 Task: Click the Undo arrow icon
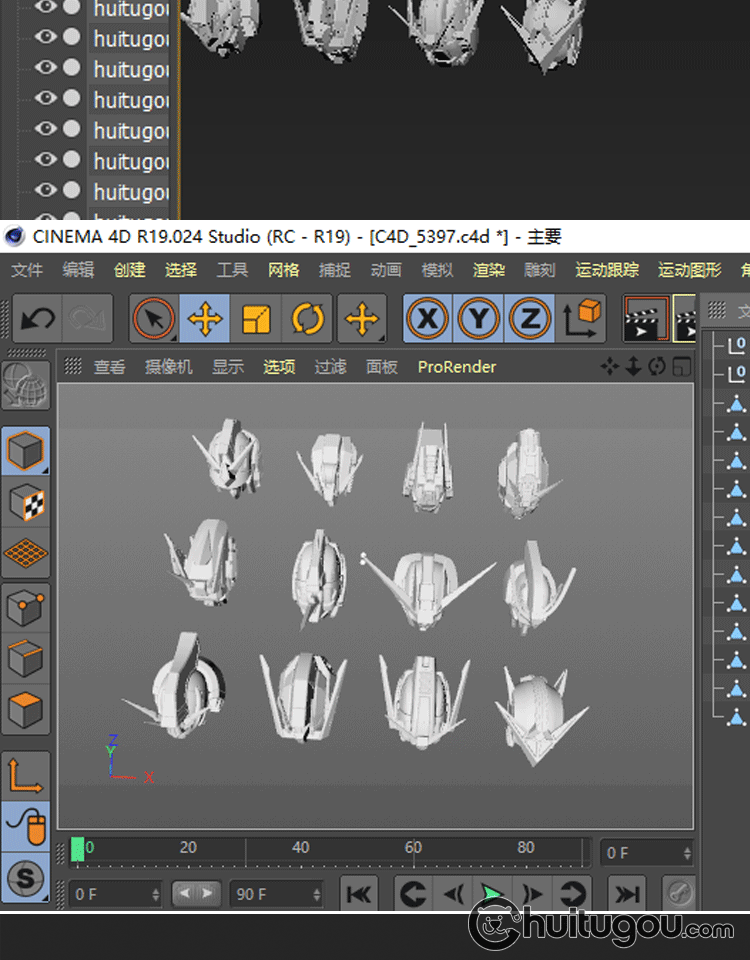coord(38,320)
